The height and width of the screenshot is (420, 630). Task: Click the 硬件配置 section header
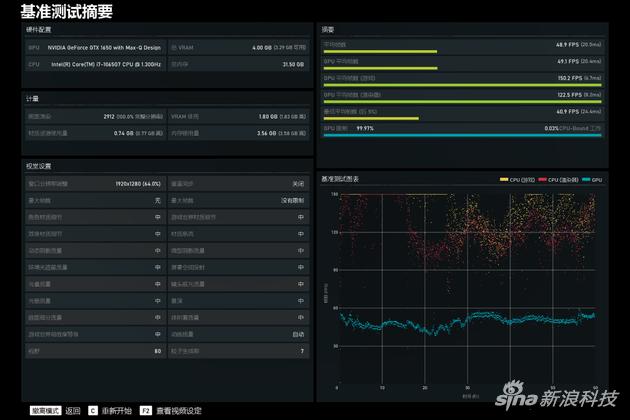(39, 29)
